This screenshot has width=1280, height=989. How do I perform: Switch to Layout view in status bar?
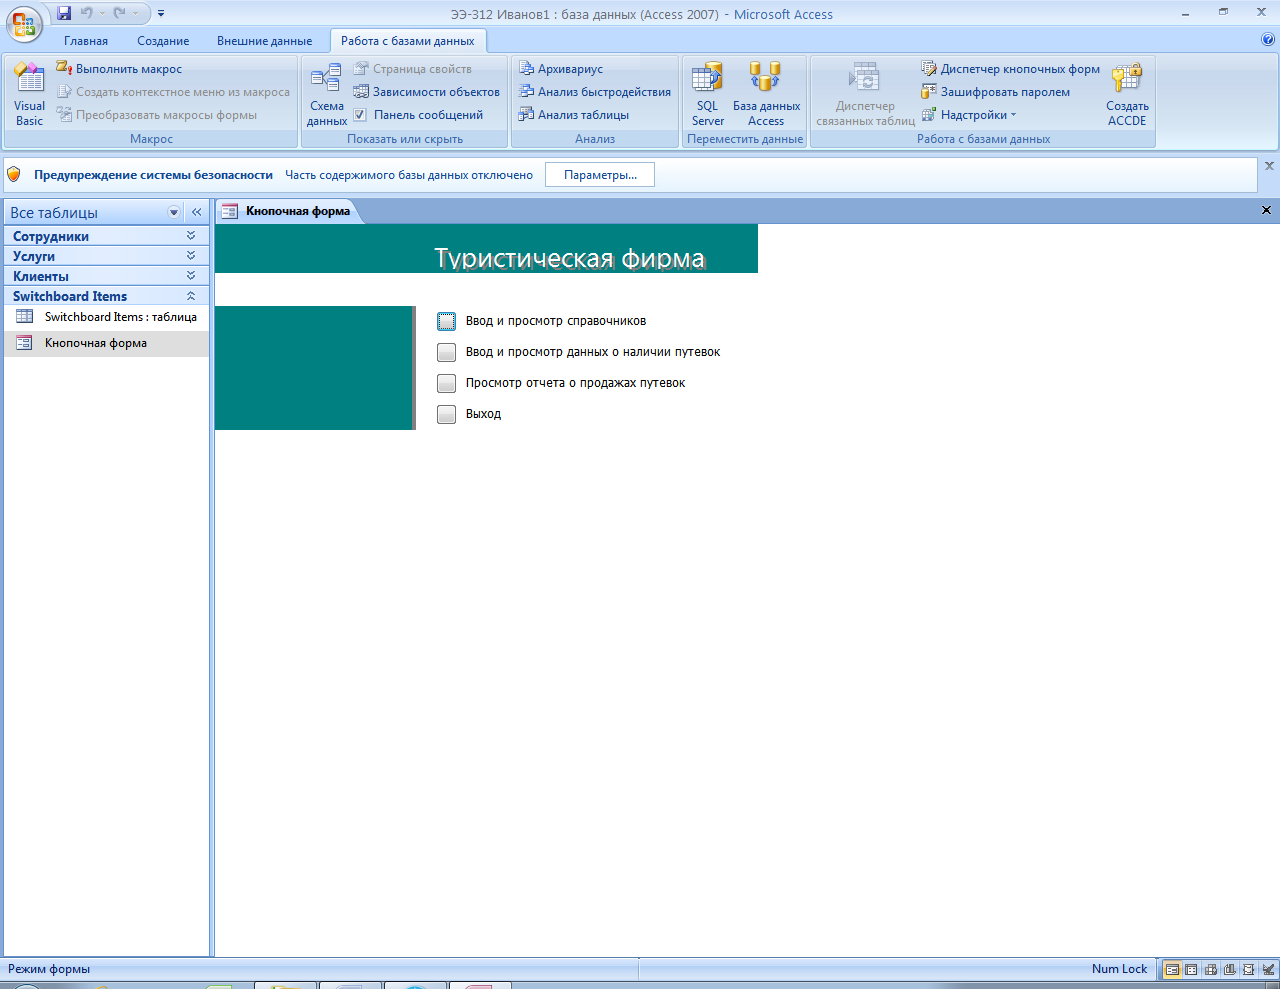(x=1248, y=969)
